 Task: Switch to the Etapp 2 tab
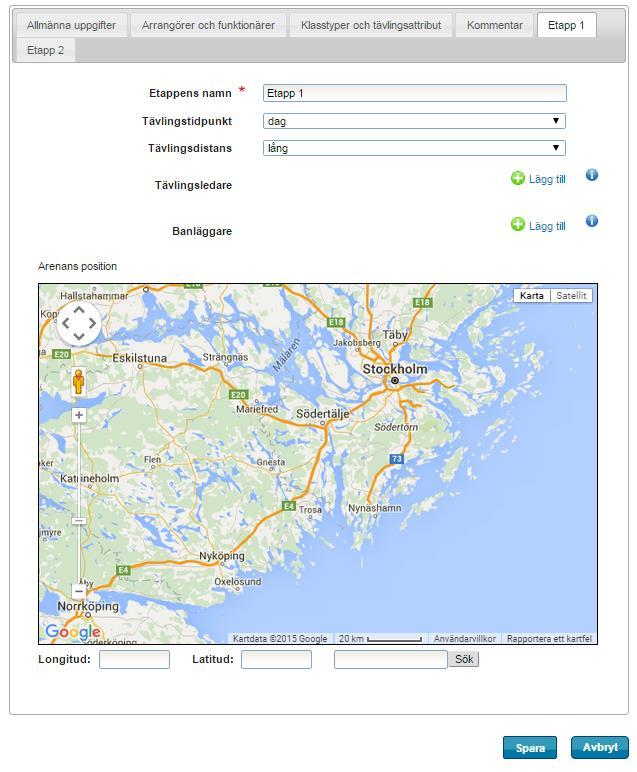(45, 50)
